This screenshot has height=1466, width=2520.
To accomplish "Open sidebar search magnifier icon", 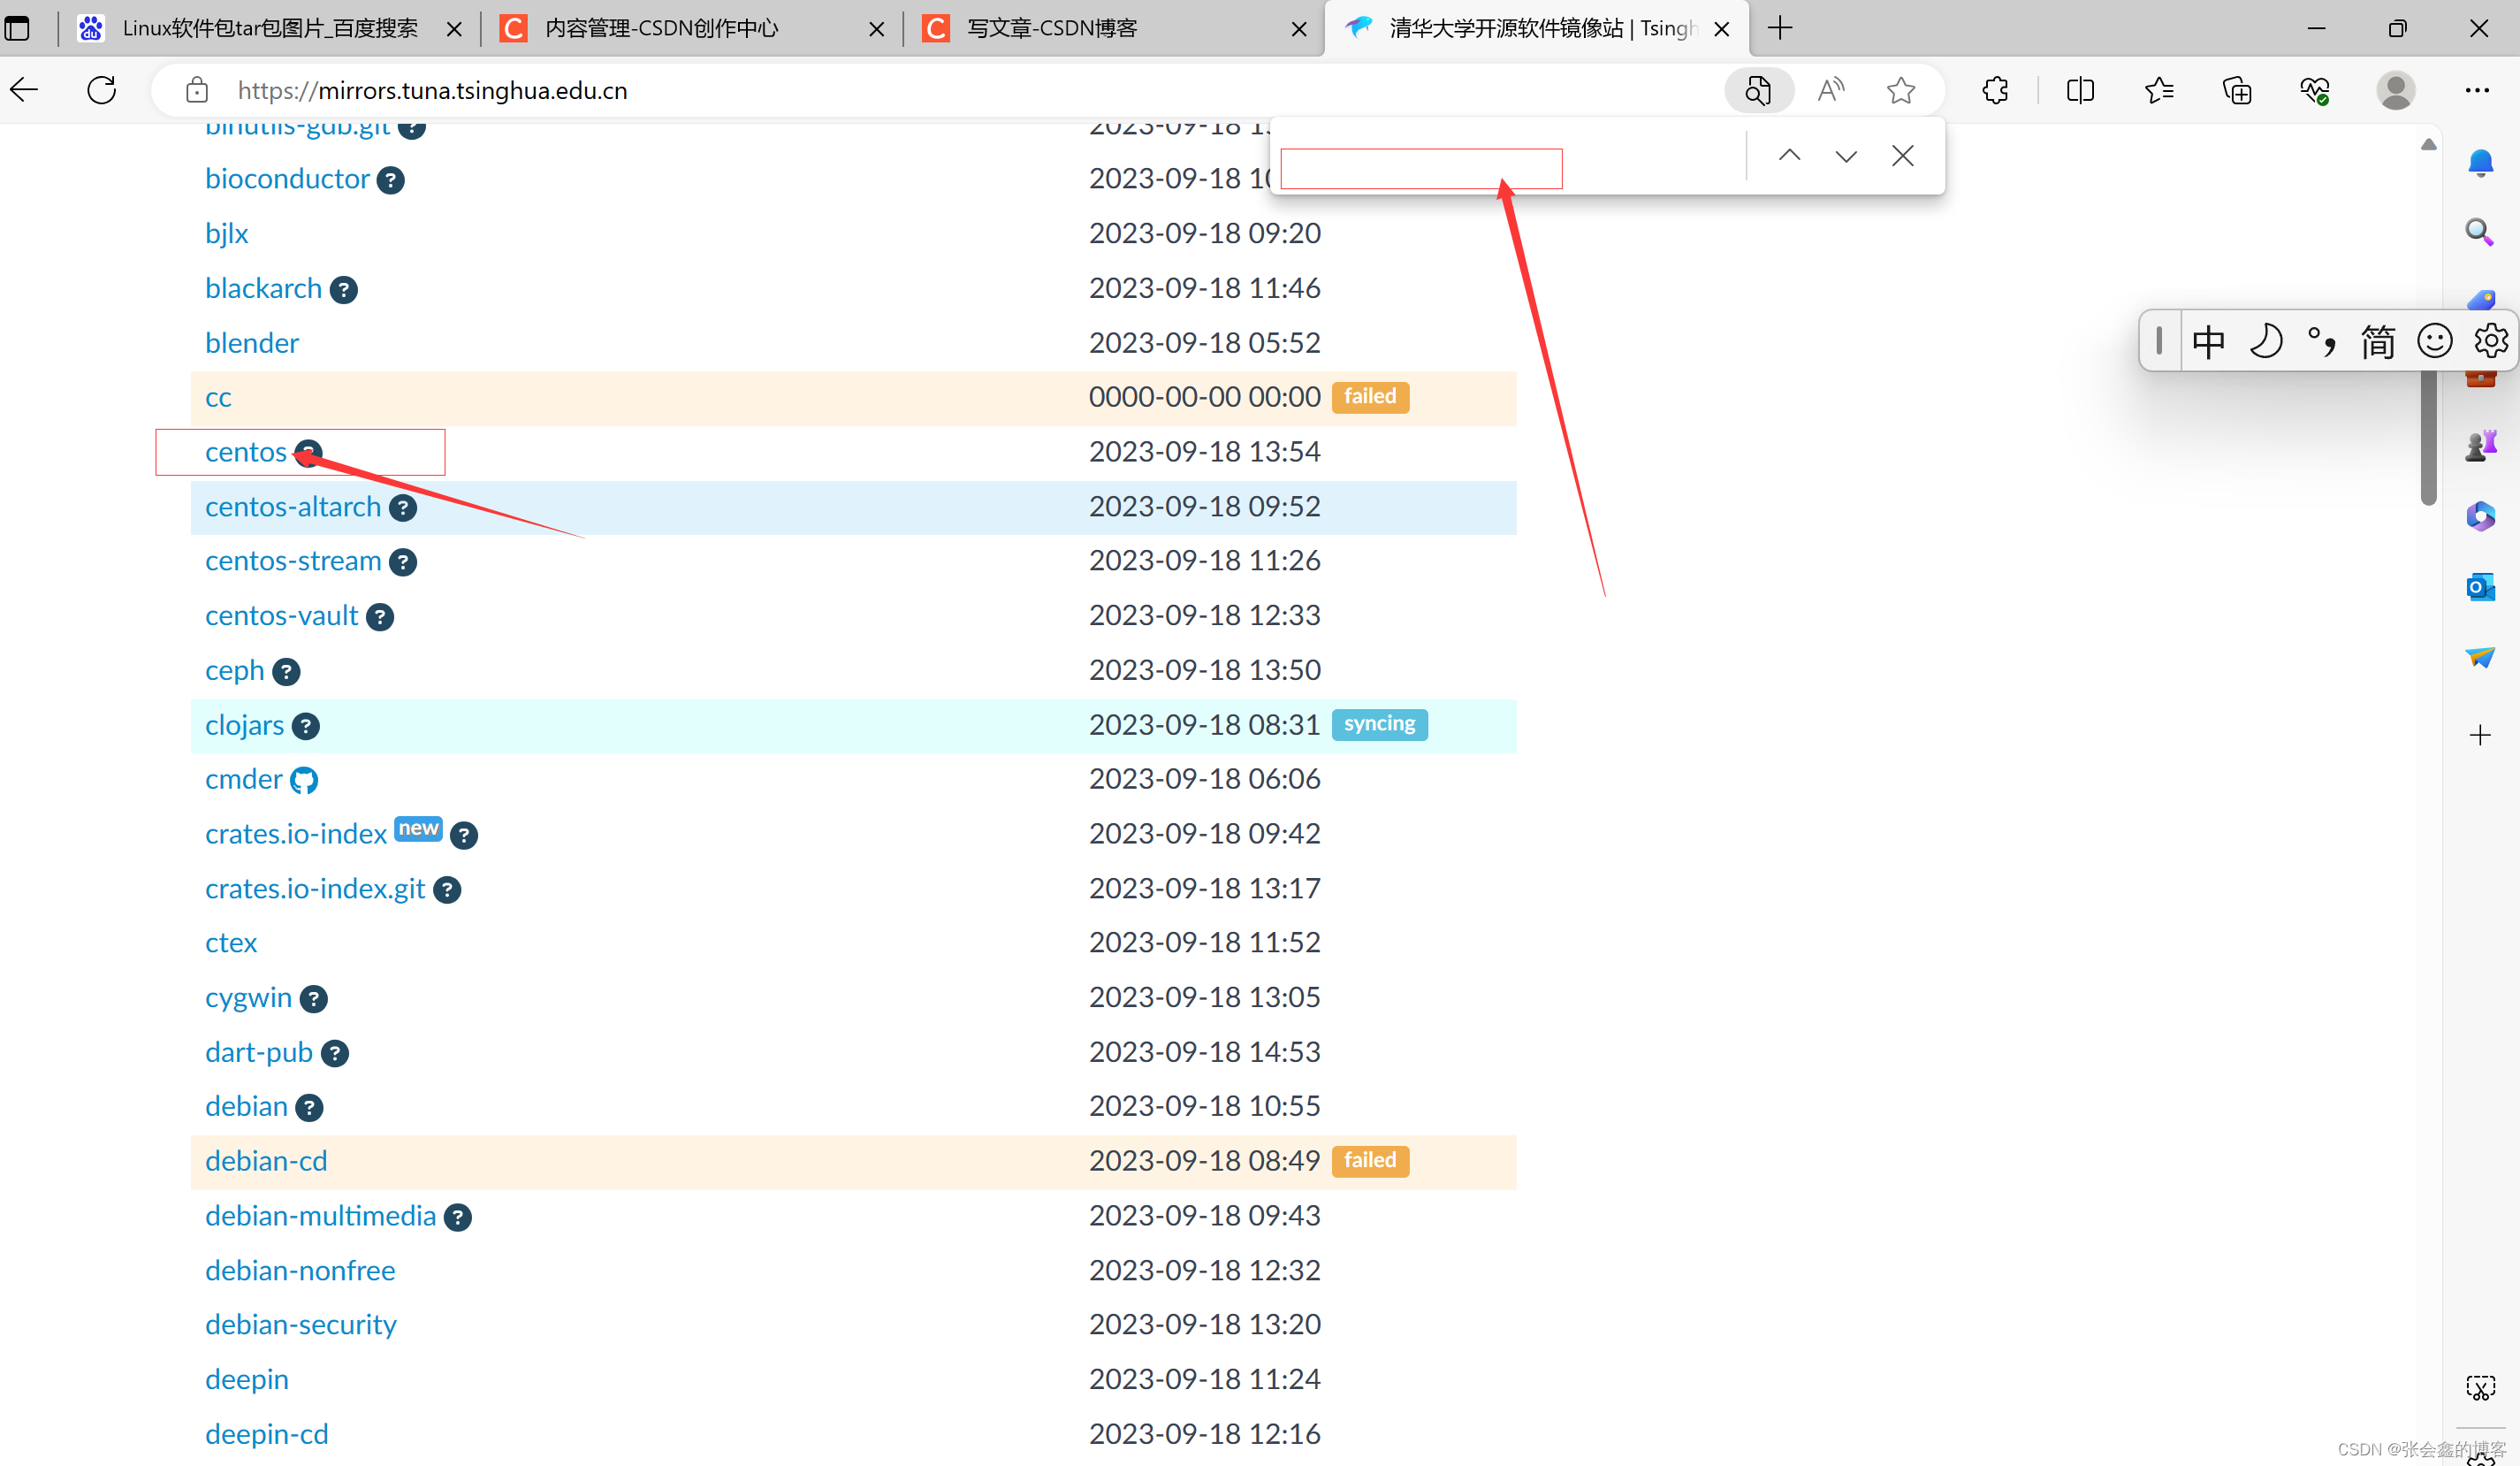I will point(2480,232).
